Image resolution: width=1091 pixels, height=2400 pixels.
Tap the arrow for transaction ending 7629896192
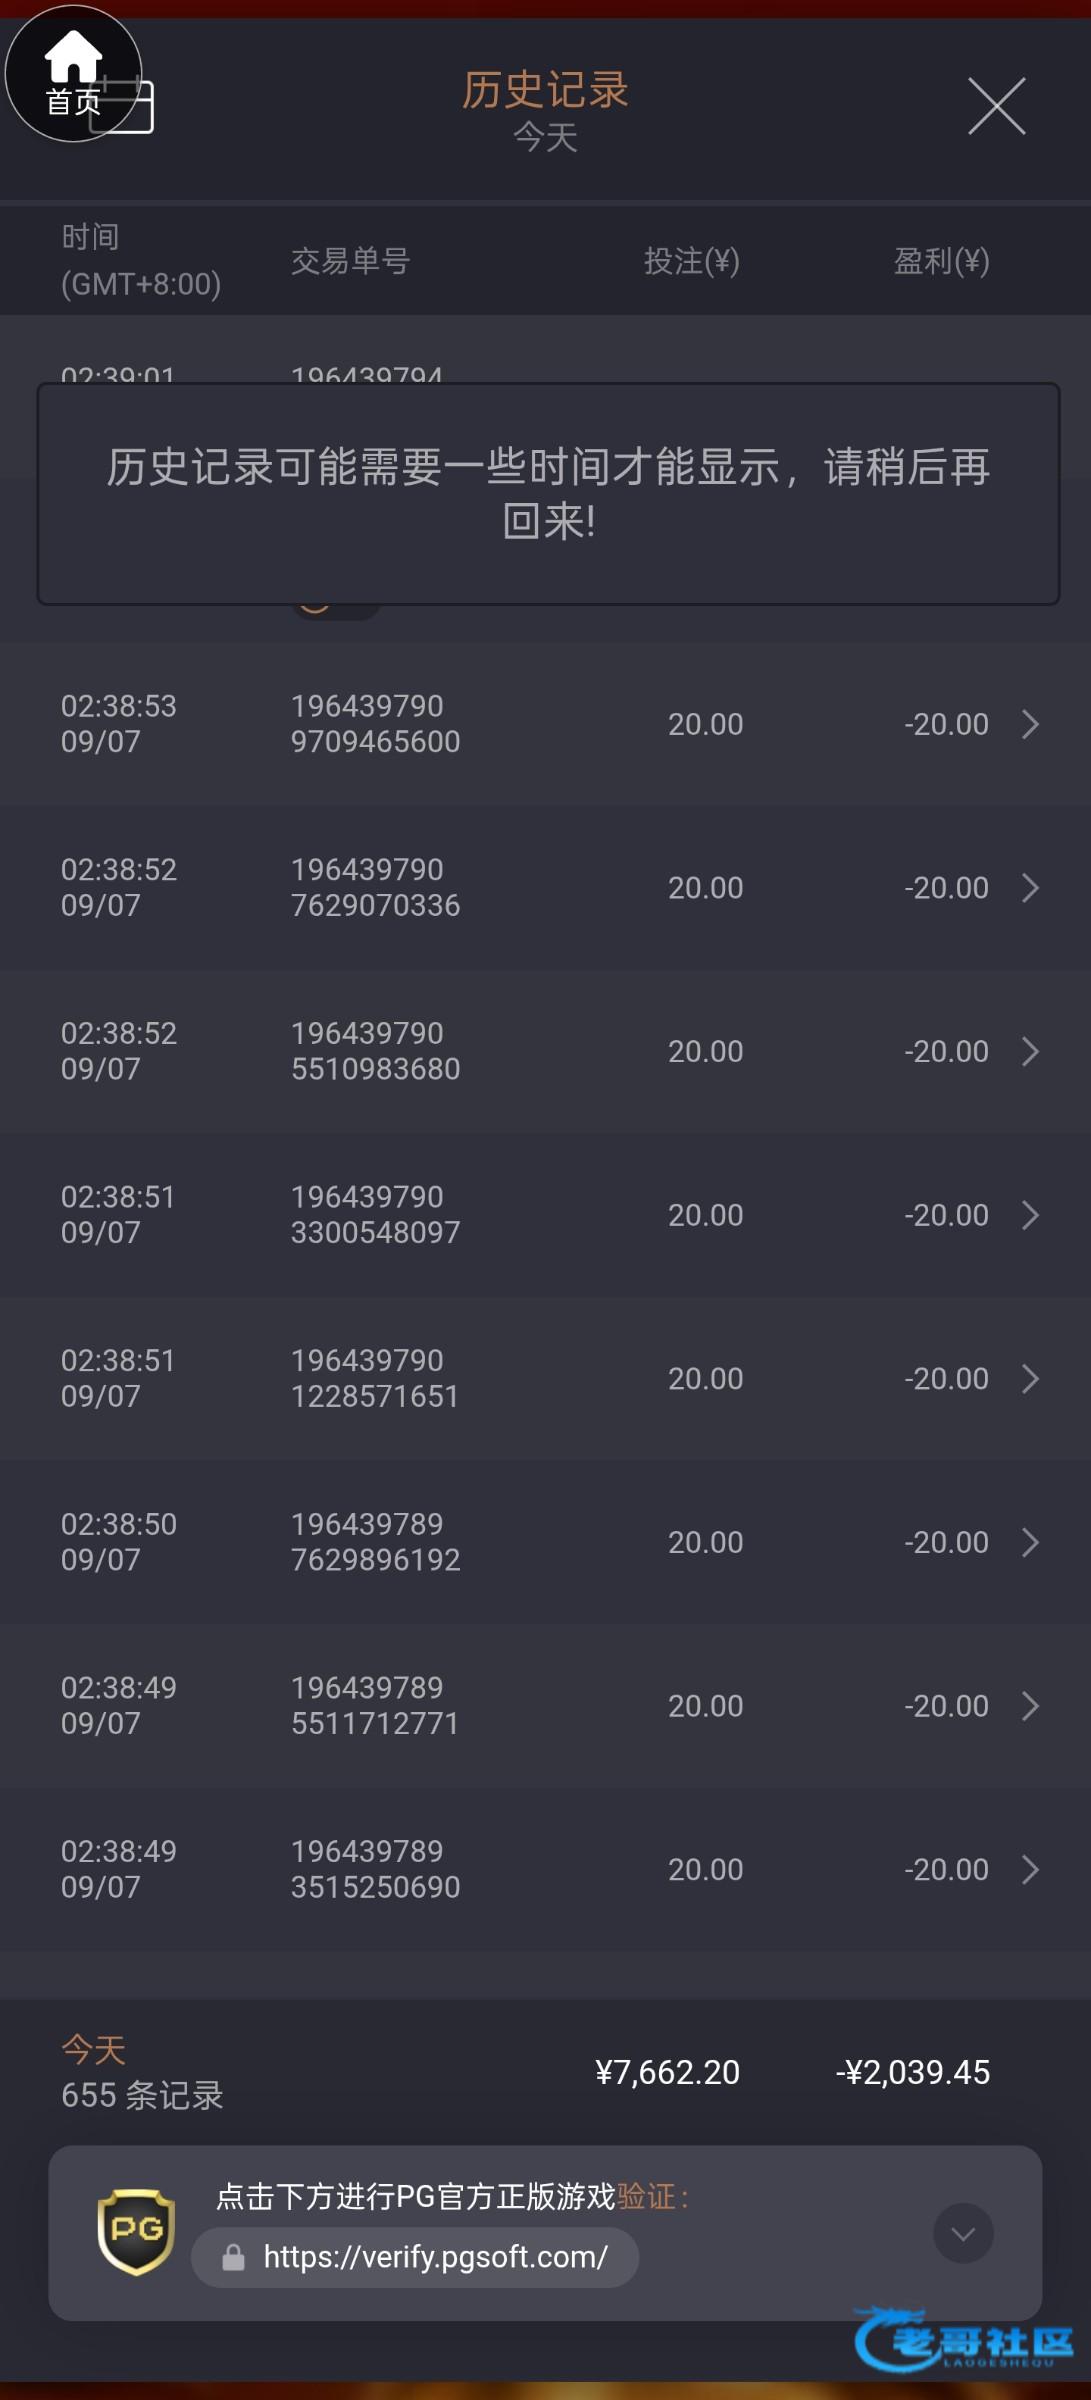point(1030,1543)
